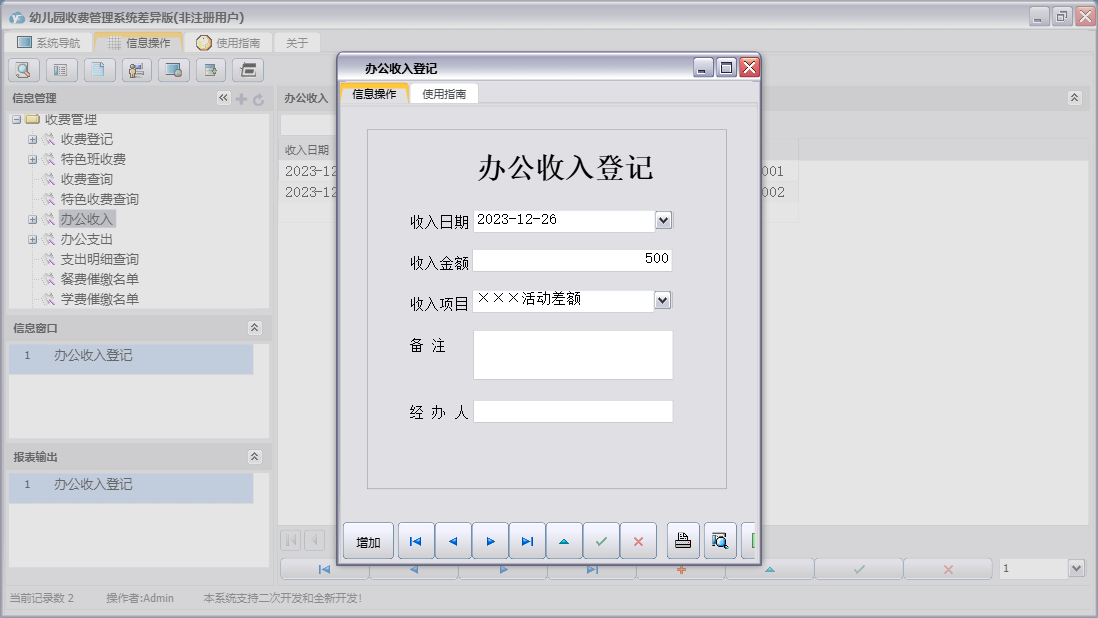Open the user management icon in the toolbar
This screenshot has height=618, width=1098.
pyautogui.click(x=136, y=70)
